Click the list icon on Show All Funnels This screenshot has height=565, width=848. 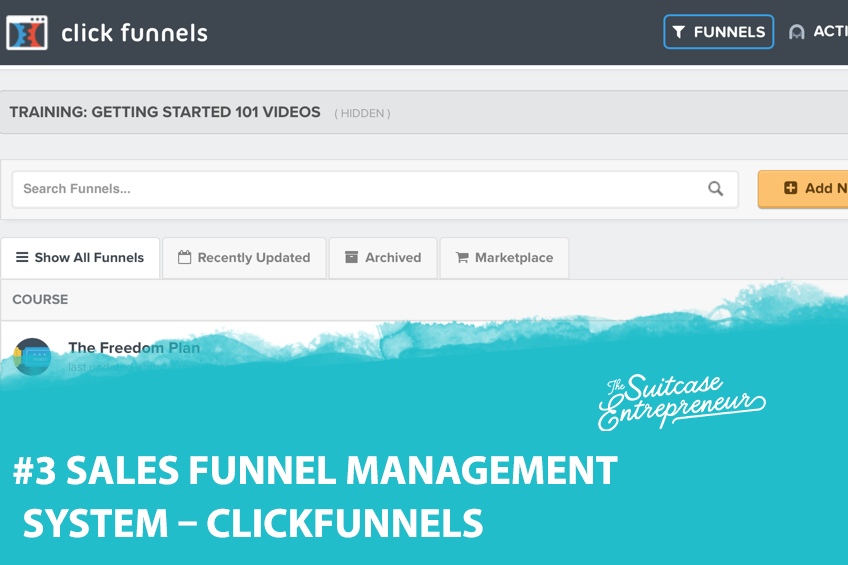tap(22, 257)
